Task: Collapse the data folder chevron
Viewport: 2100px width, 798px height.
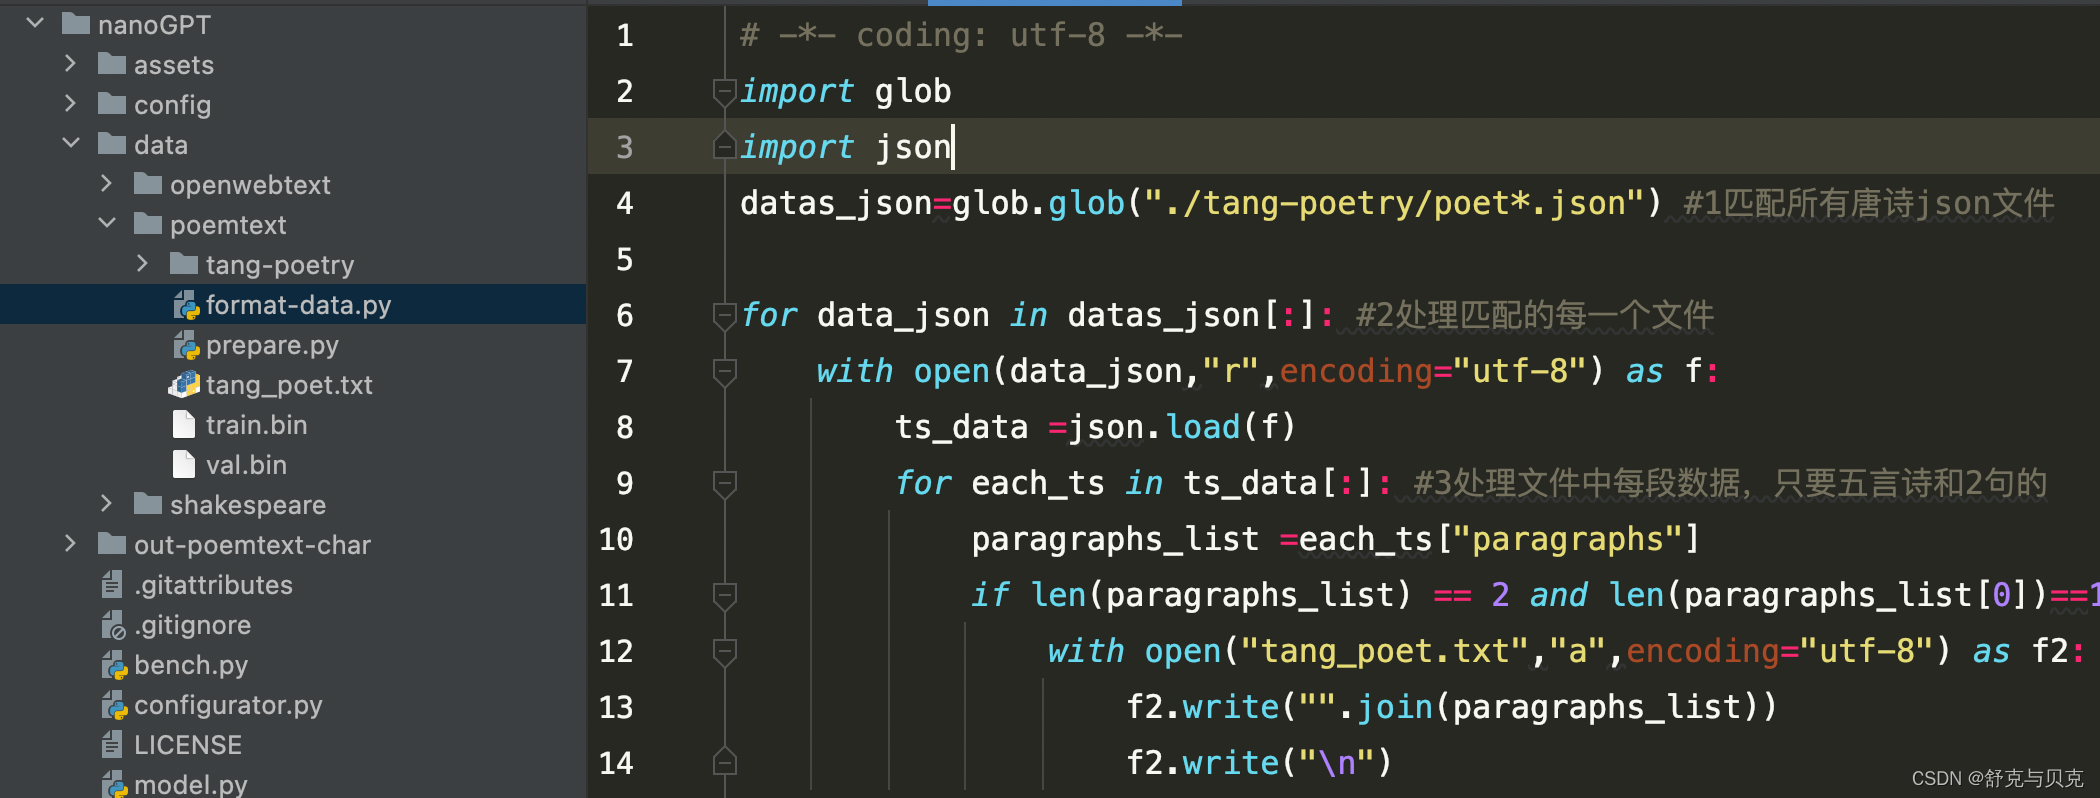Action: click(x=71, y=144)
